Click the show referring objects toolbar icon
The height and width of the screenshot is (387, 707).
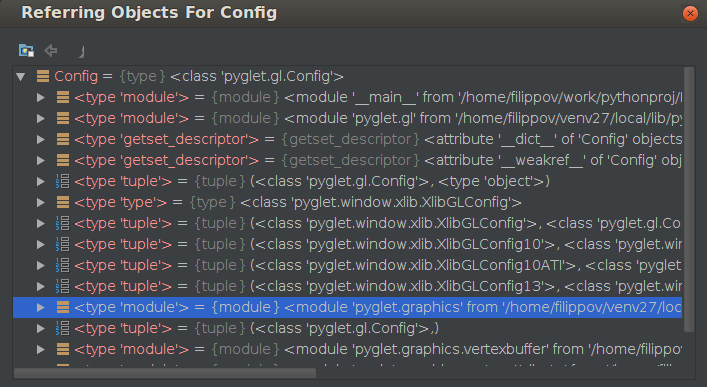[26, 51]
